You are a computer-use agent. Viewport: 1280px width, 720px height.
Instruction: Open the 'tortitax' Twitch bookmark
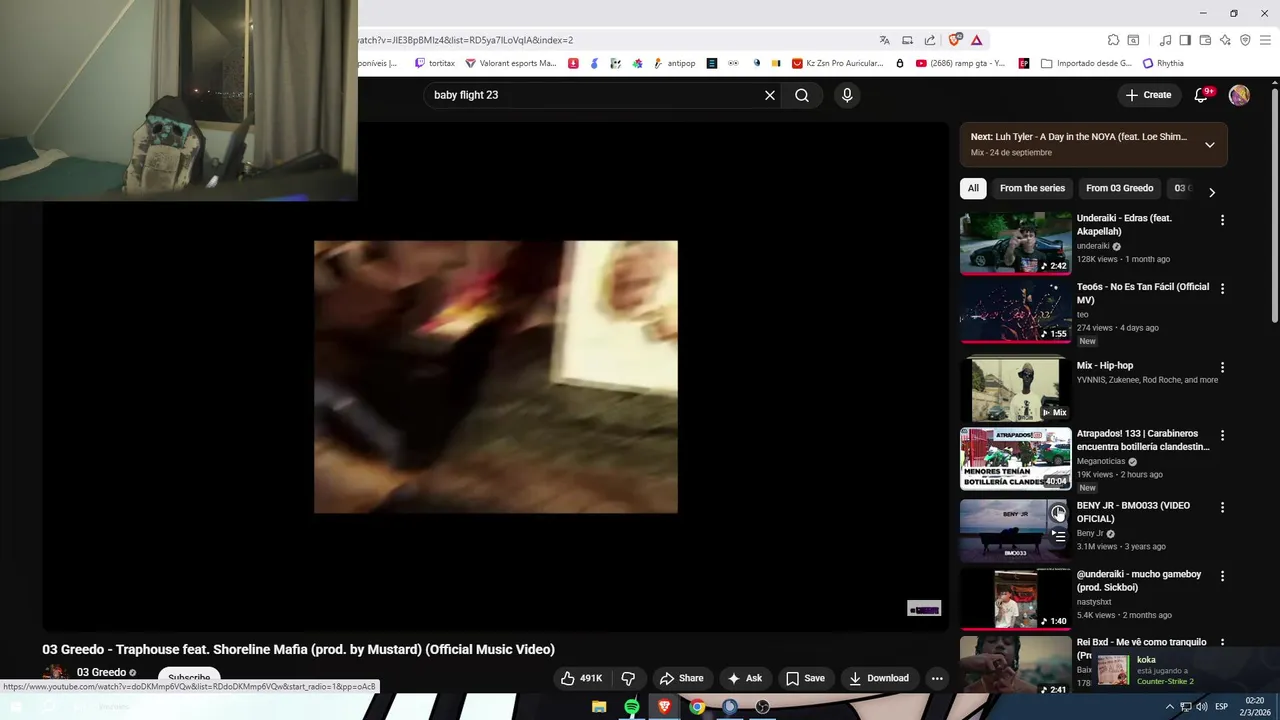click(x=434, y=63)
